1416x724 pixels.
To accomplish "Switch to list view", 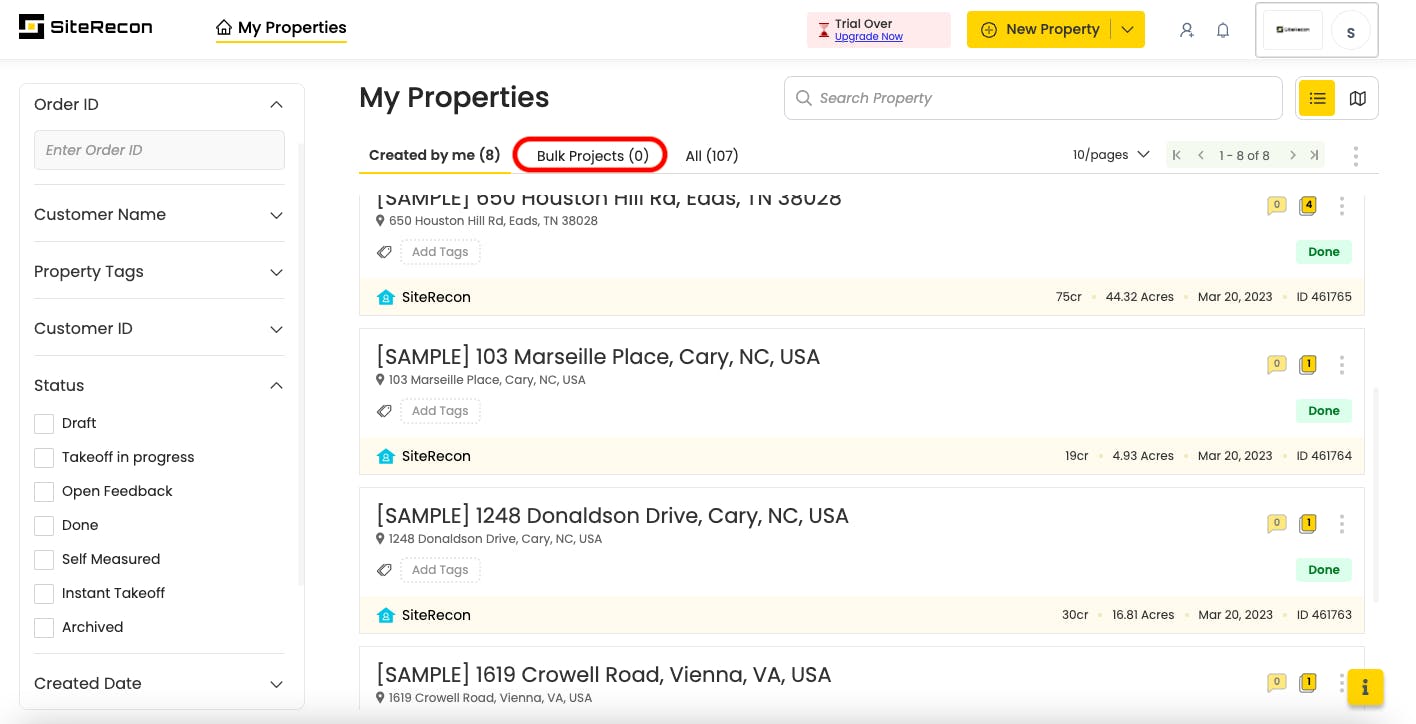I will click(x=1317, y=98).
